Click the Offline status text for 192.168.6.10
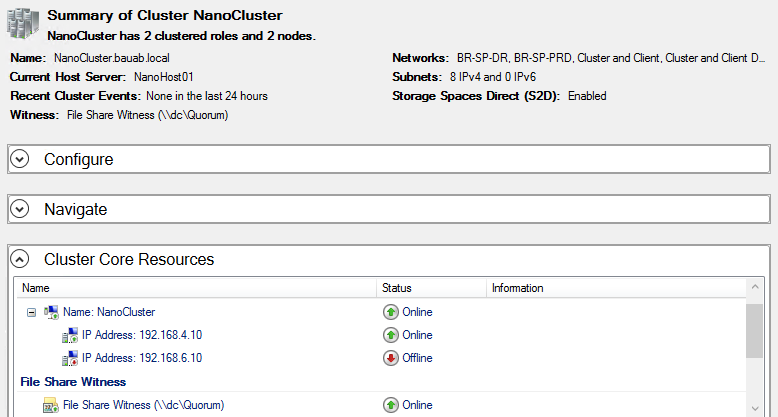The width and height of the screenshot is (778, 417). pos(417,358)
